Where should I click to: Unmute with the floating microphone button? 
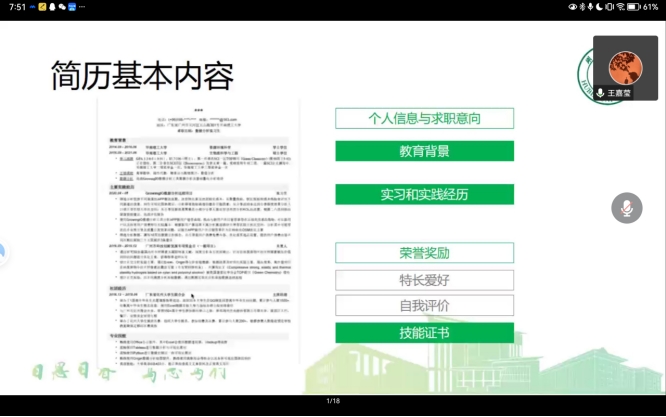627,208
